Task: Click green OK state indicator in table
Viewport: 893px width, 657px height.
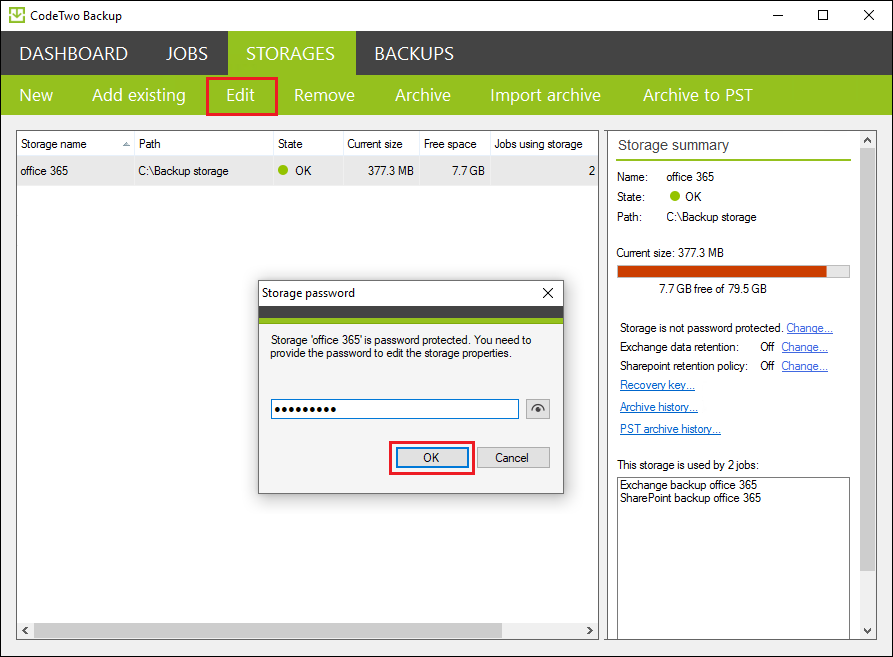Action: 283,170
